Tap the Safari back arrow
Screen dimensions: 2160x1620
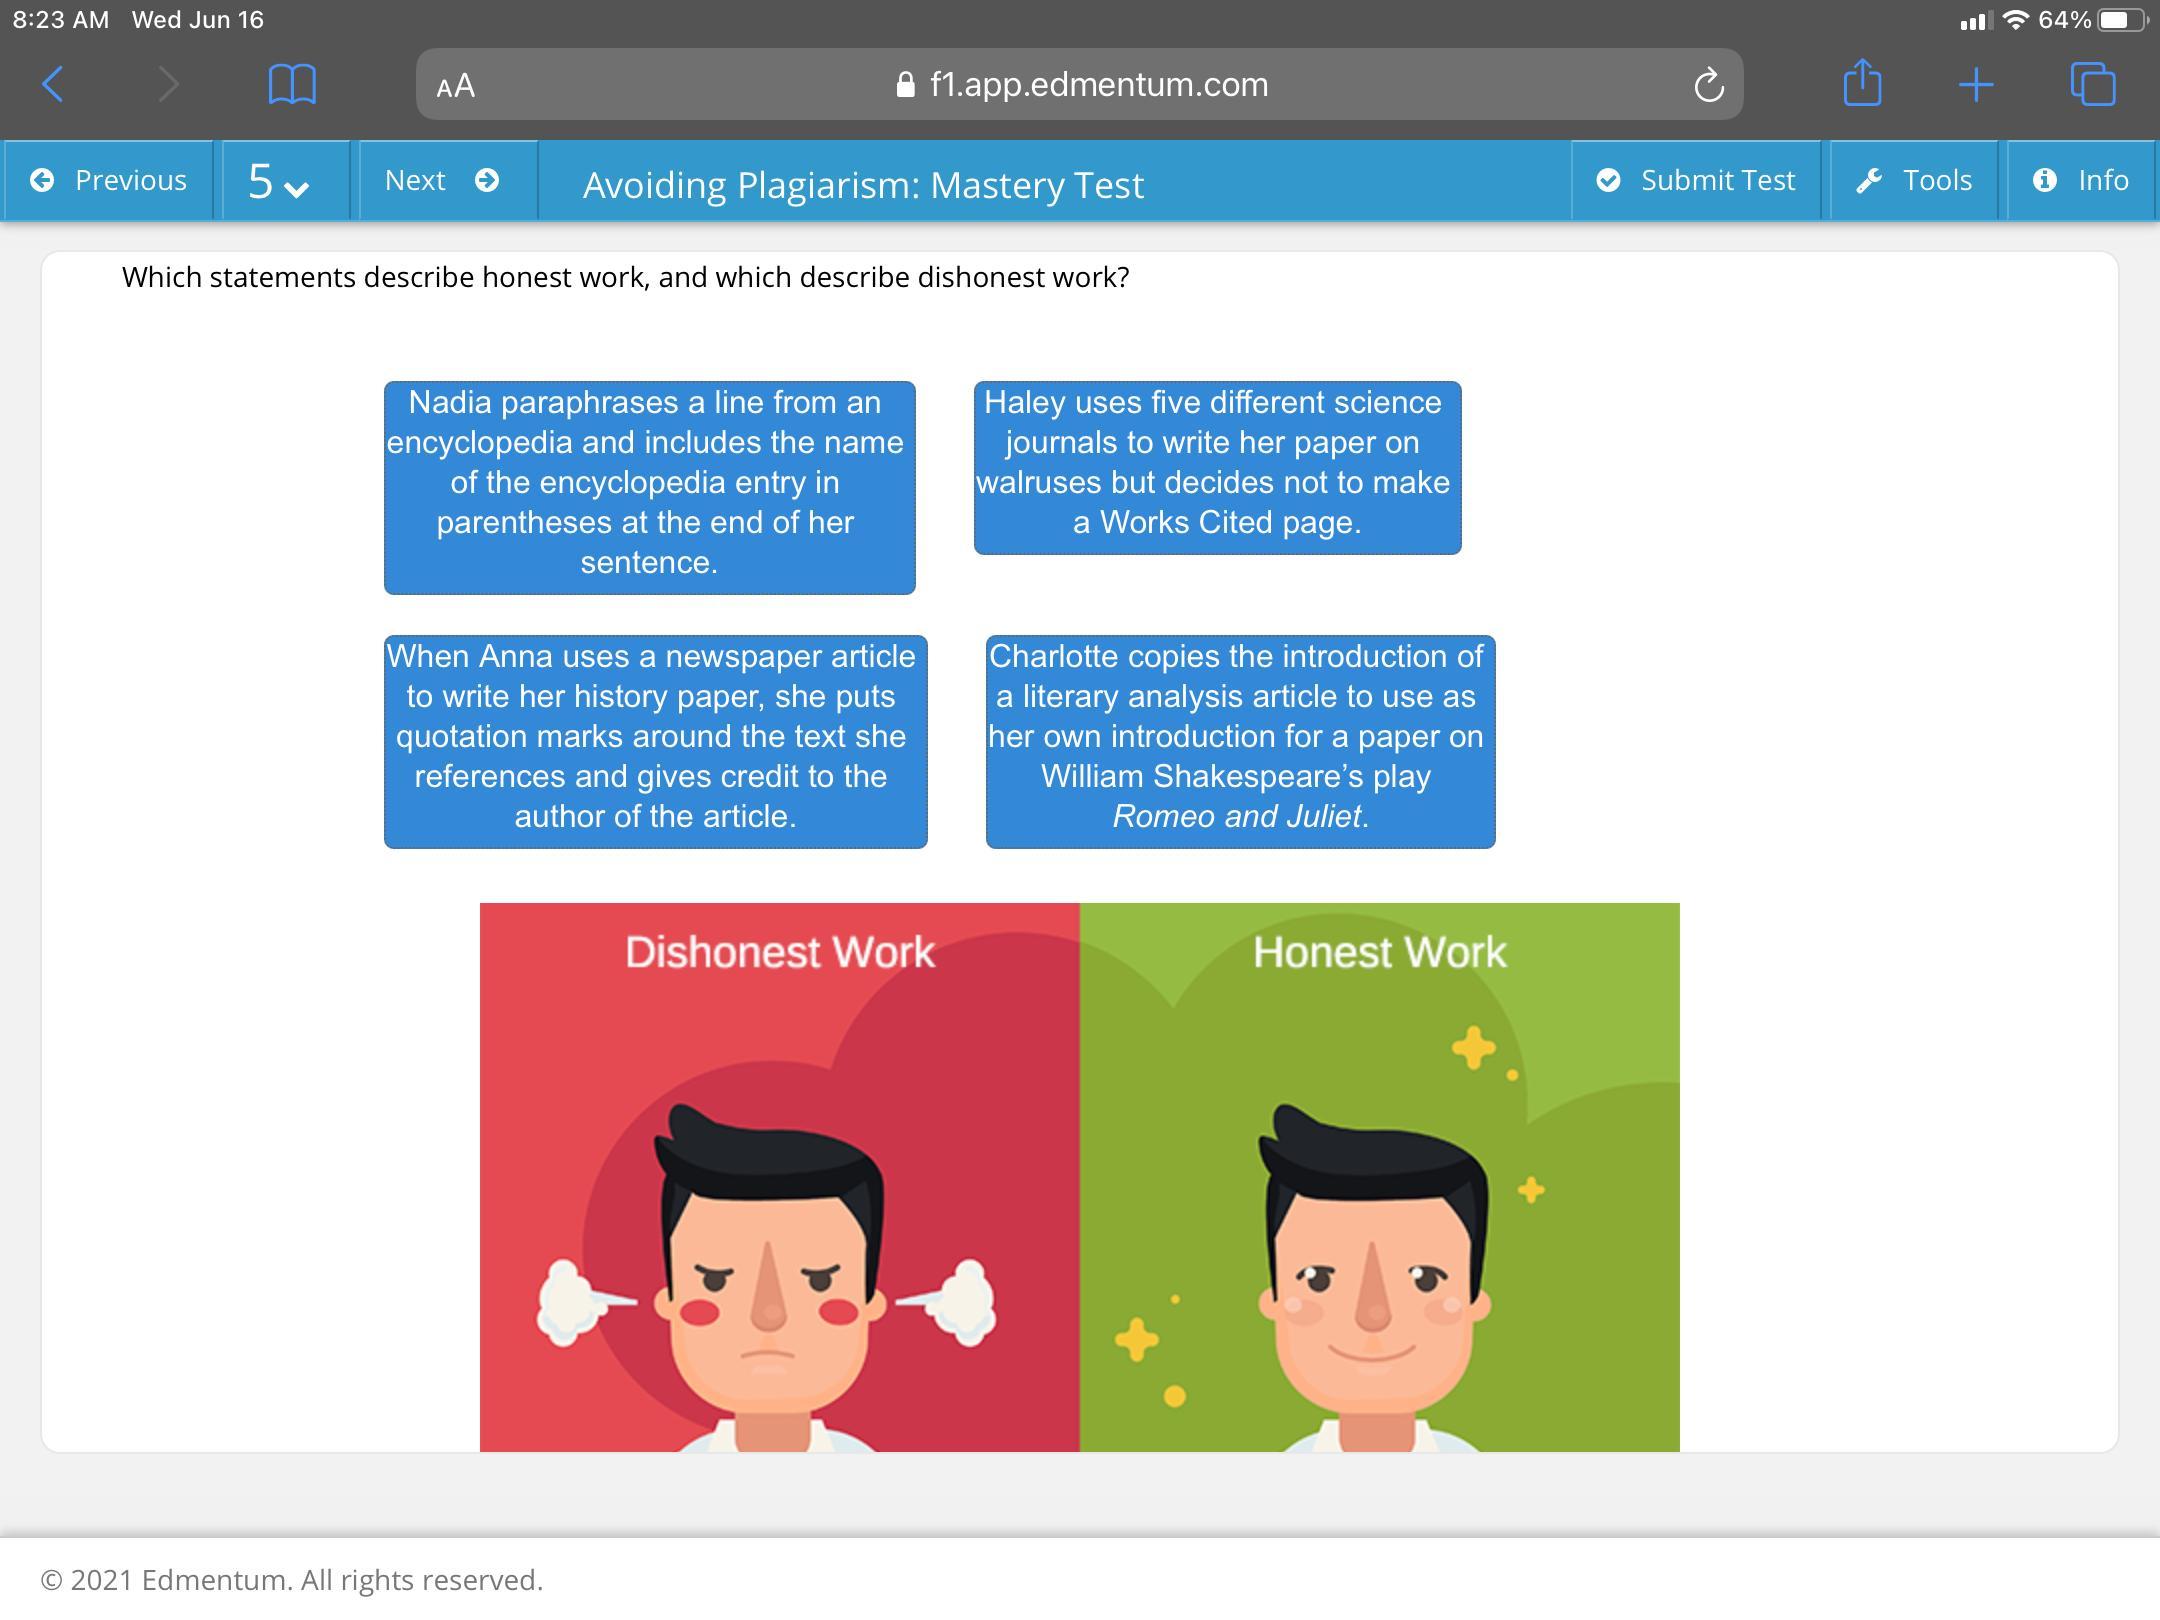pos(54,84)
